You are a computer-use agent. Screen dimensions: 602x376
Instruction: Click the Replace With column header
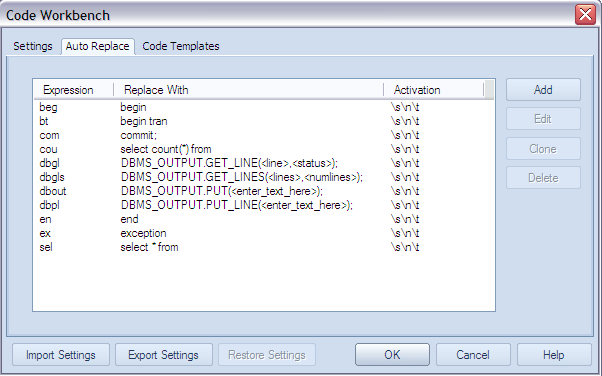(248, 90)
